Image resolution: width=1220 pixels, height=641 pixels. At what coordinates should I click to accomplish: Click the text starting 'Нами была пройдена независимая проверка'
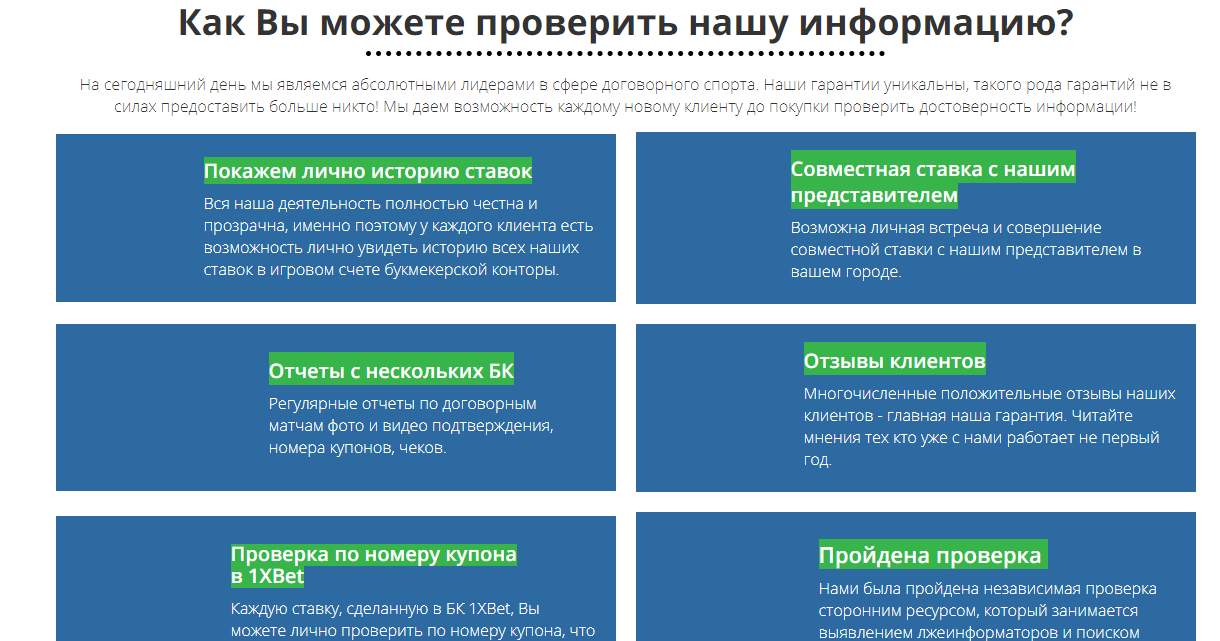click(988, 610)
